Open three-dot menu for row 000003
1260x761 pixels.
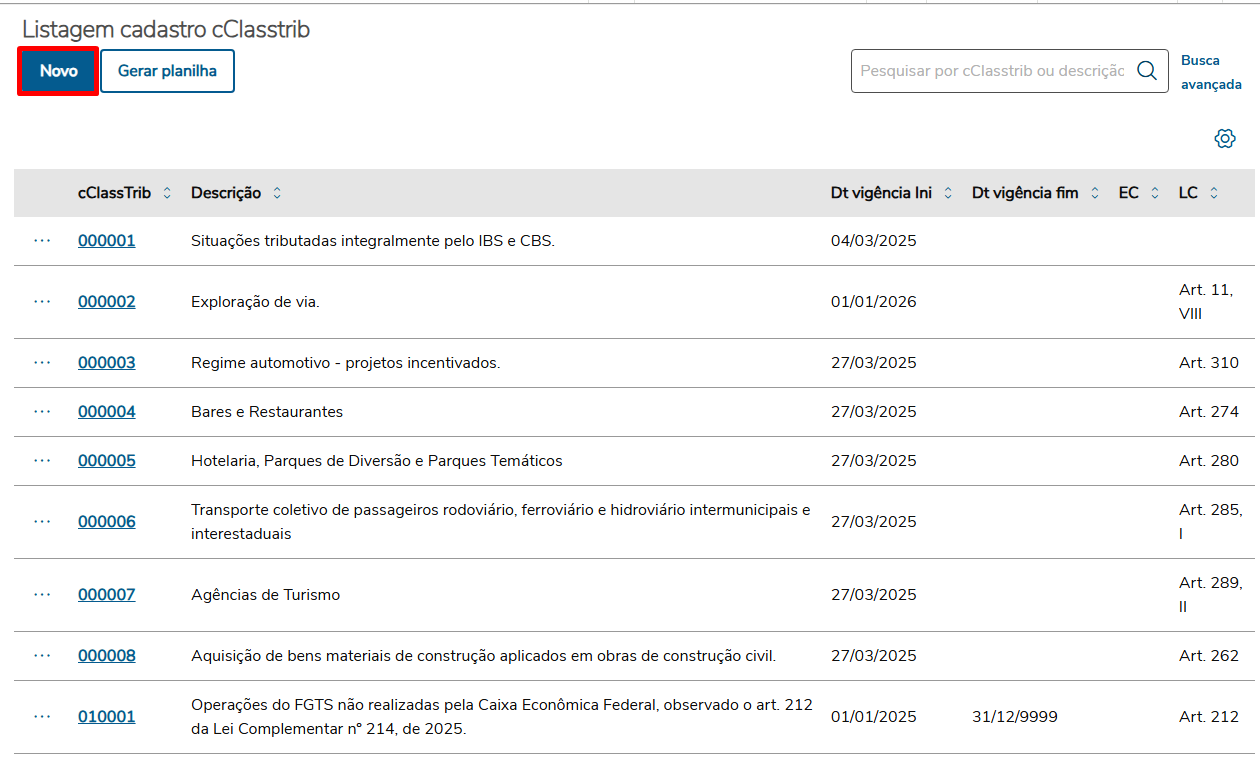click(x=42, y=363)
